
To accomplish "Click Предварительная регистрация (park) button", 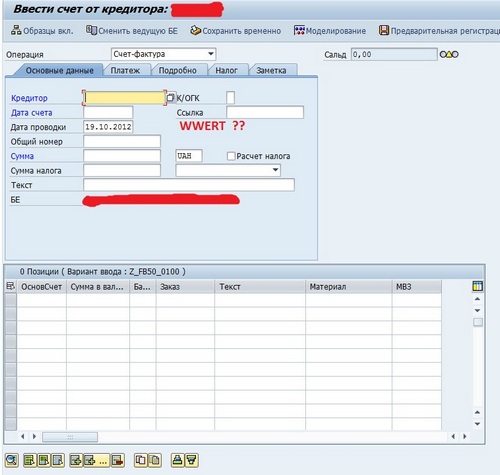I will click(x=439, y=31).
